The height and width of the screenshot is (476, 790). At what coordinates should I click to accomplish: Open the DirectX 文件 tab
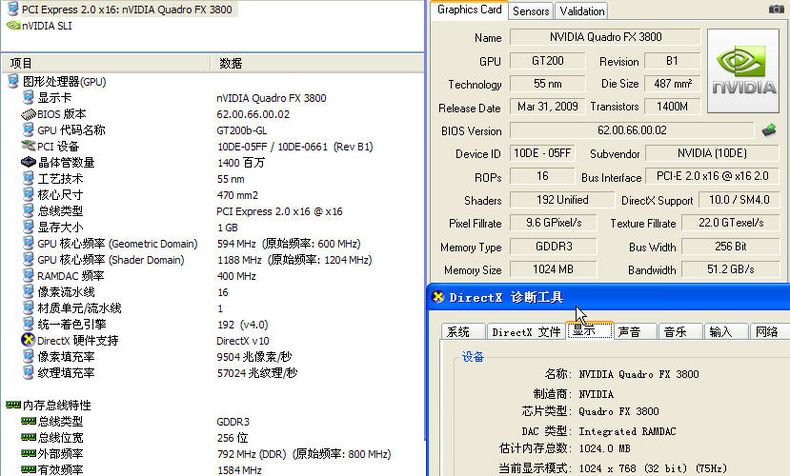click(526, 332)
